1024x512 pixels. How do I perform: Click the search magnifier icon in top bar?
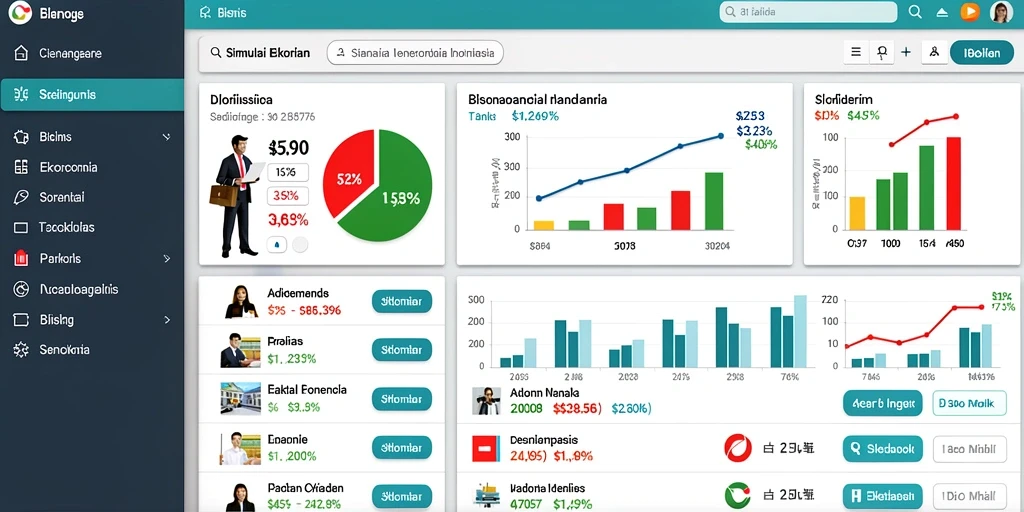pos(915,12)
